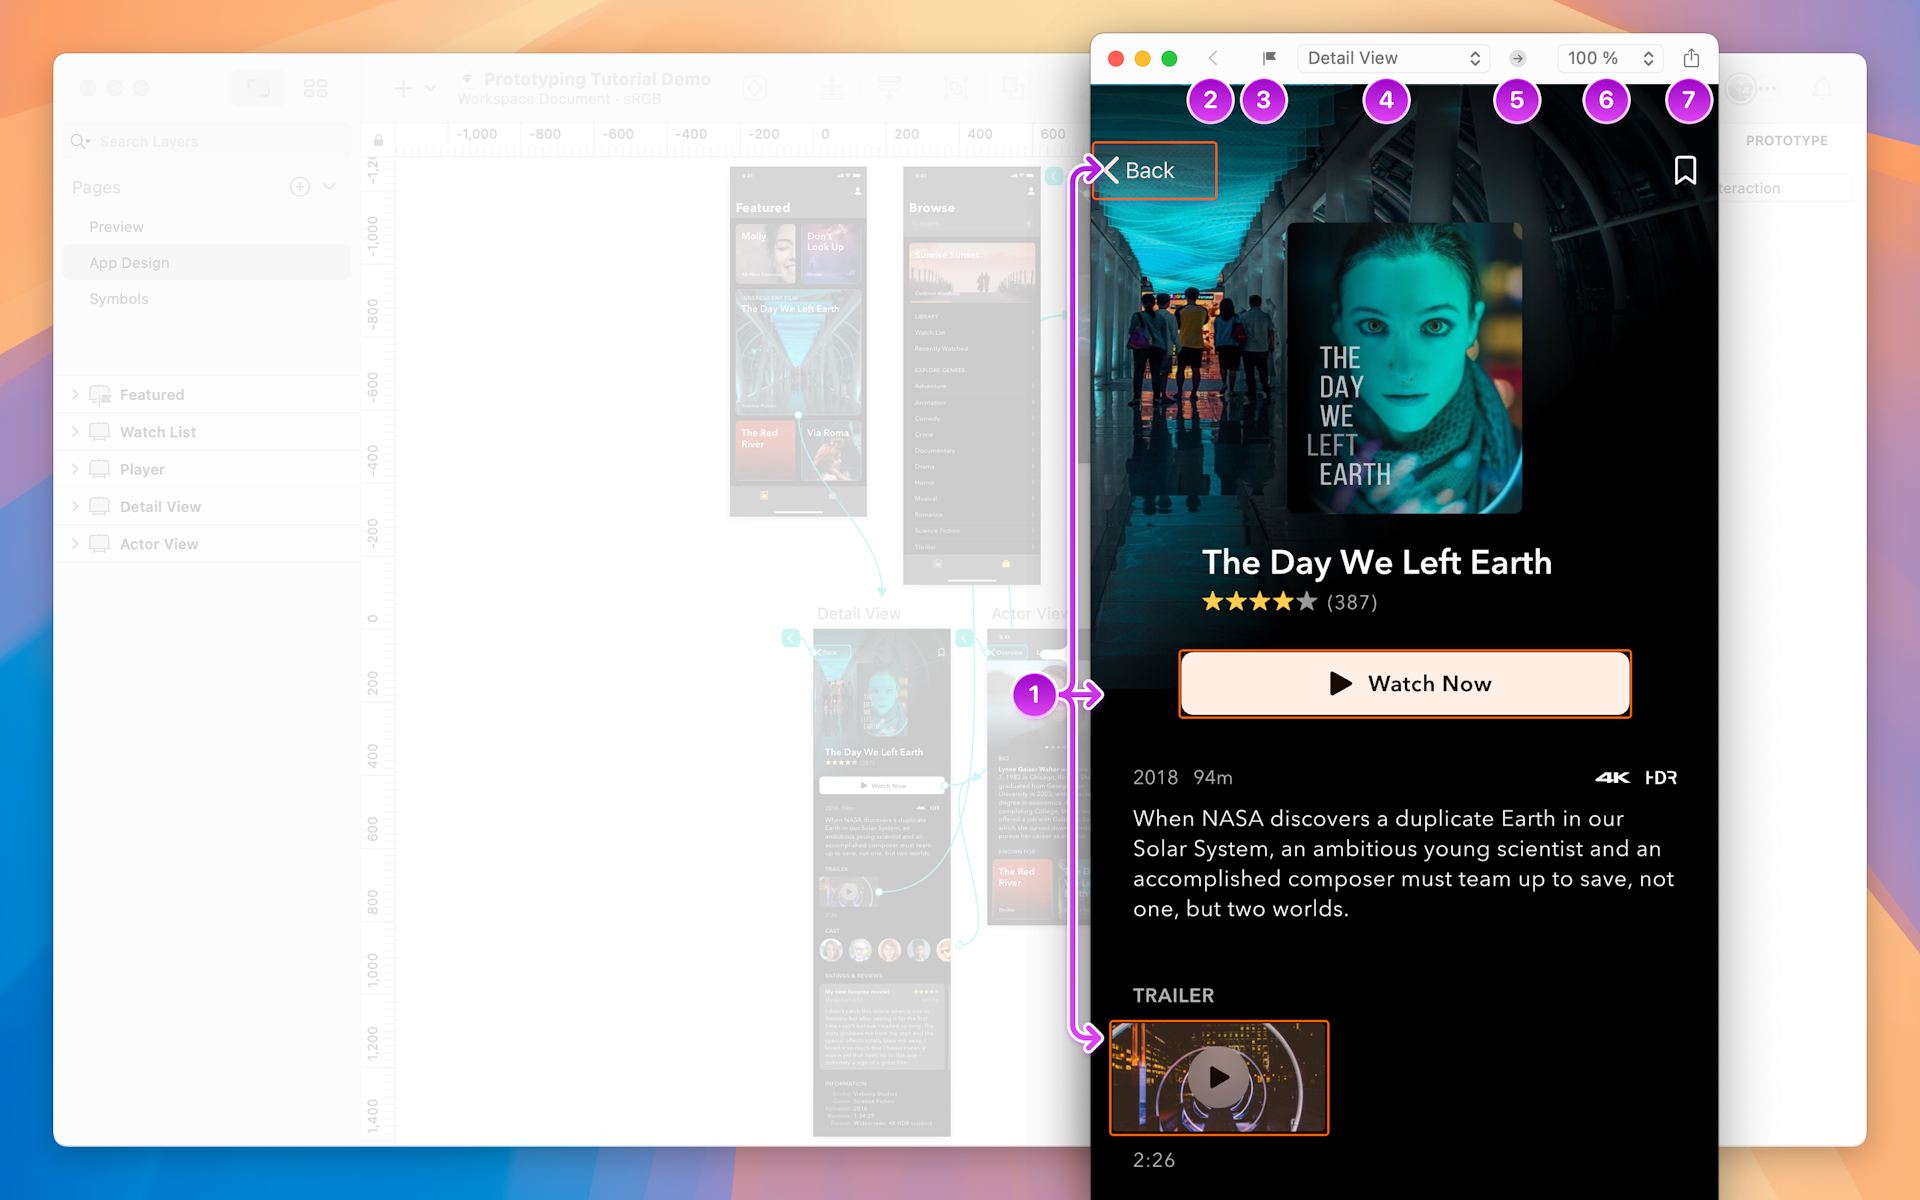This screenshot has height=1200, width=1920.
Task: Toggle the bookmark icon on the Detail View screen
Action: [1685, 170]
